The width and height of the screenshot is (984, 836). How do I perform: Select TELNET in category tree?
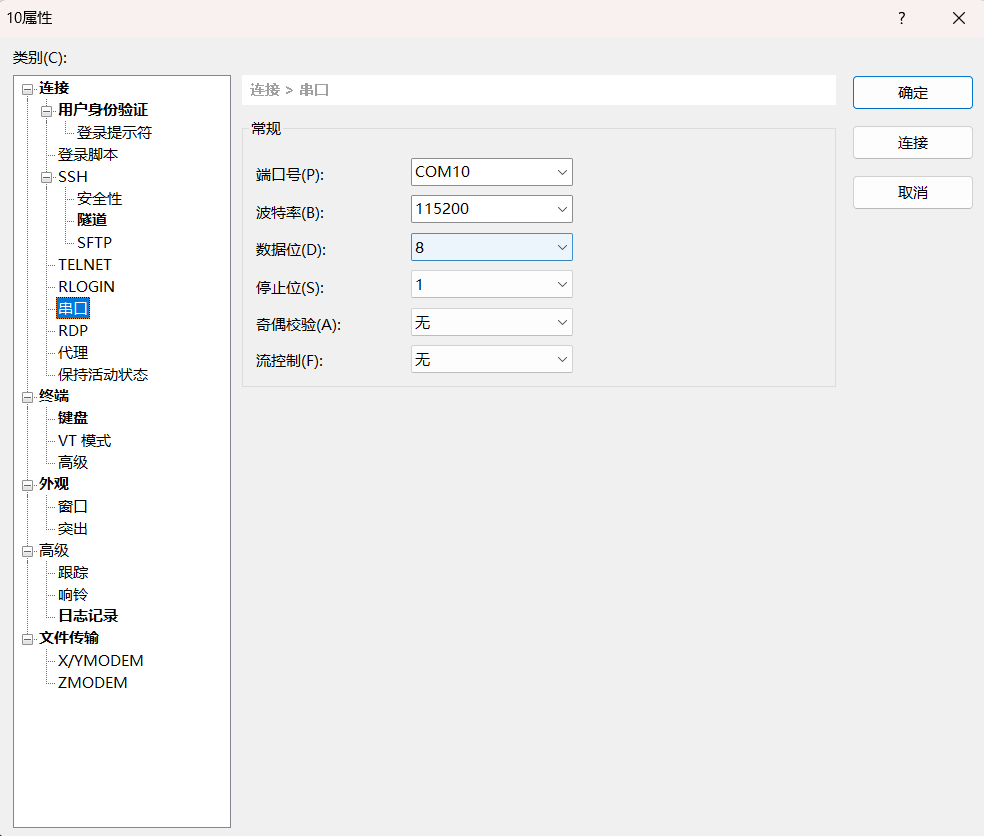tap(85, 265)
